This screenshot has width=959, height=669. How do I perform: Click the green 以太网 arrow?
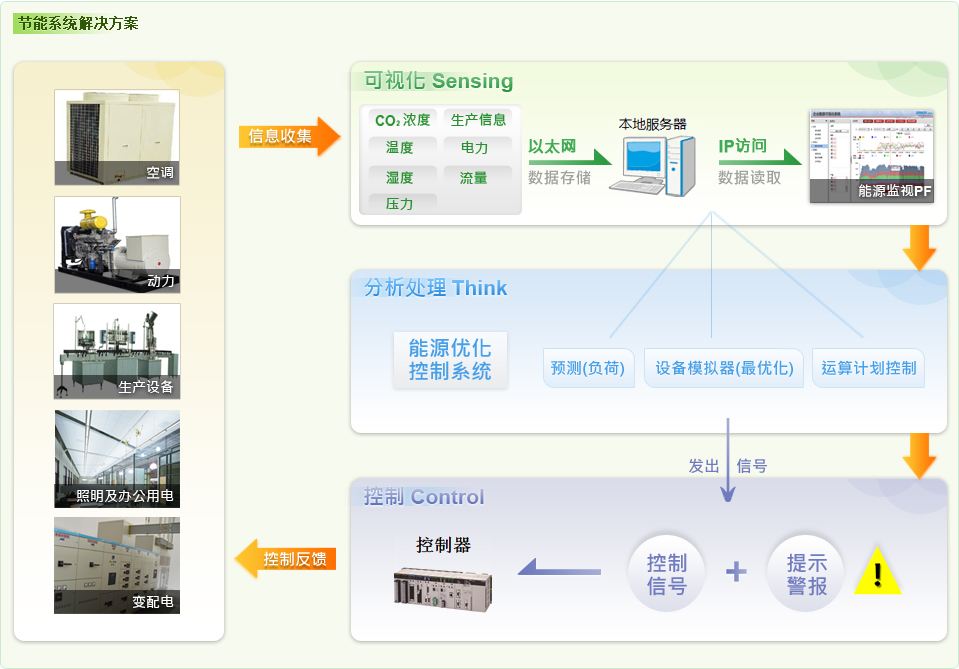point(568,155)
